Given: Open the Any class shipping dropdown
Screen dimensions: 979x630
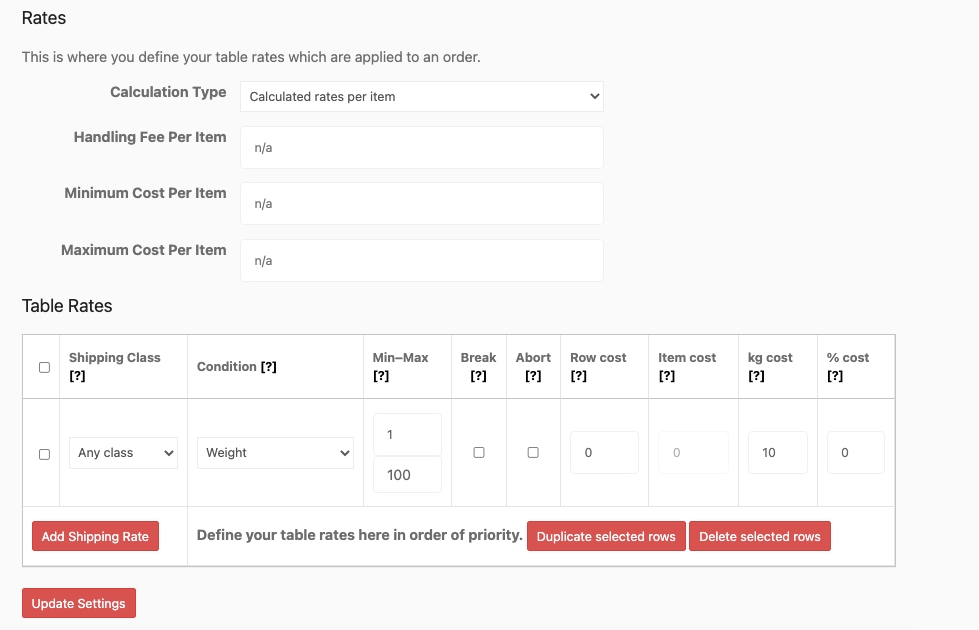Looking at the screenshot, I should [x=123, y=453].
